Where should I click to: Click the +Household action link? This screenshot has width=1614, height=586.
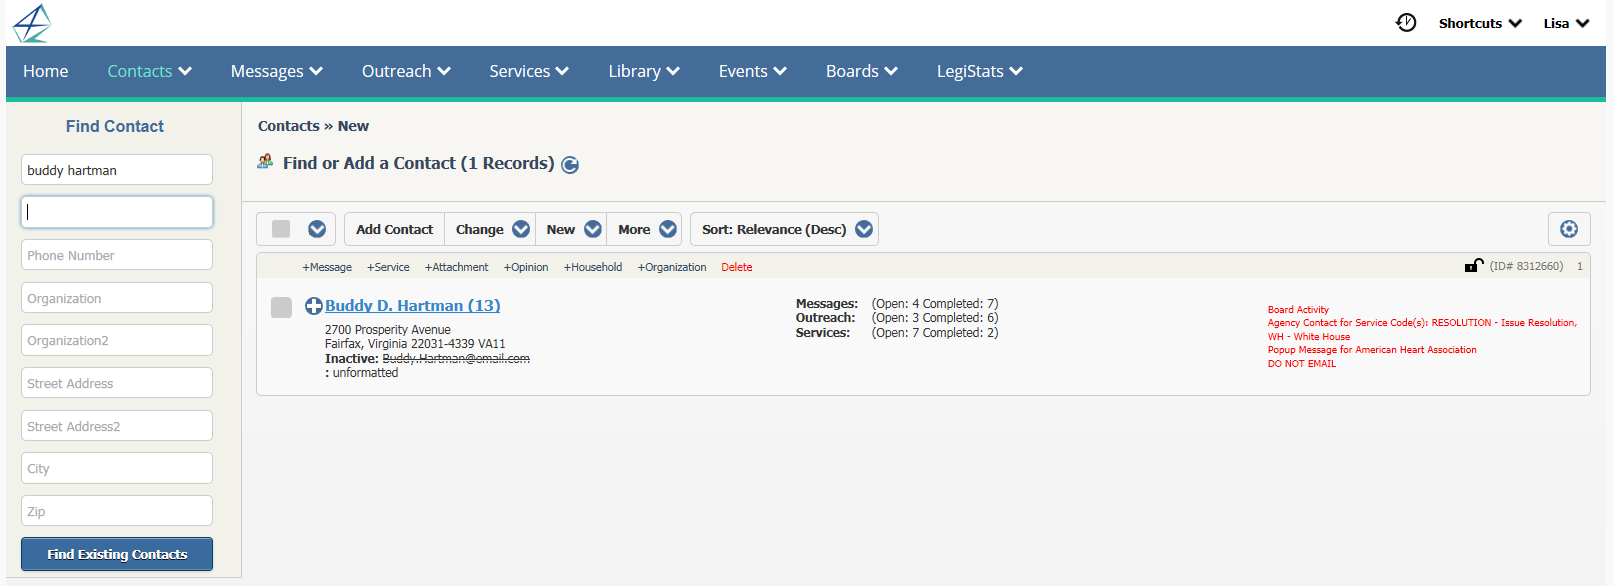[593, 267]
